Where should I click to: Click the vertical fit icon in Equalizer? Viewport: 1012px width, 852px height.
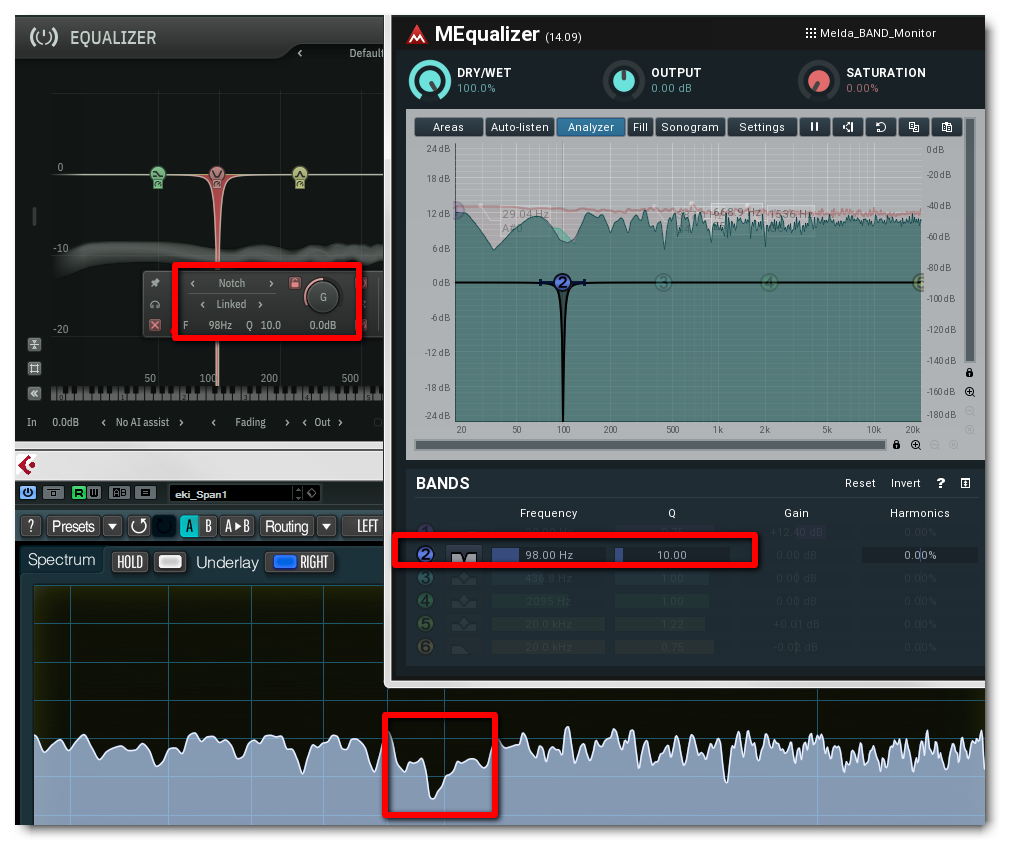pyautogui.click(x=34, y=345)
